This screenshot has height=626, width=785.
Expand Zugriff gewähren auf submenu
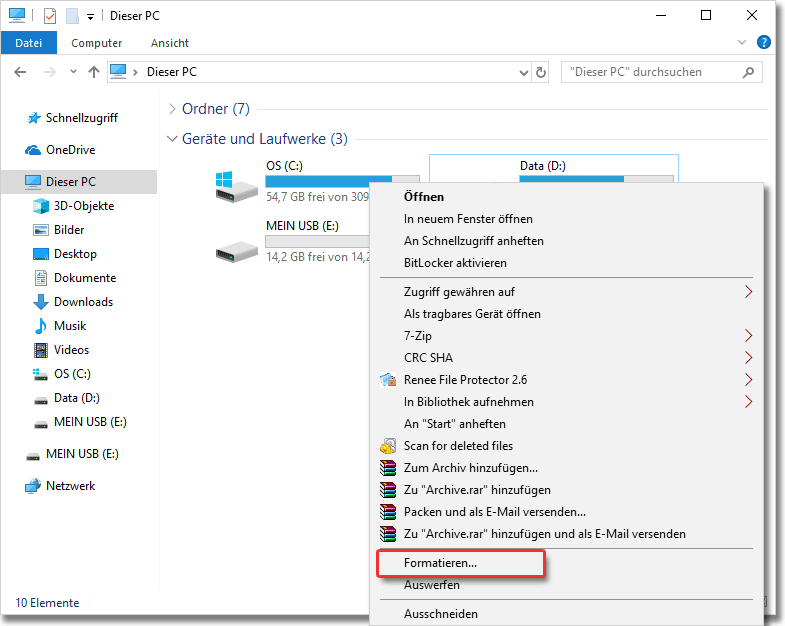566,292
